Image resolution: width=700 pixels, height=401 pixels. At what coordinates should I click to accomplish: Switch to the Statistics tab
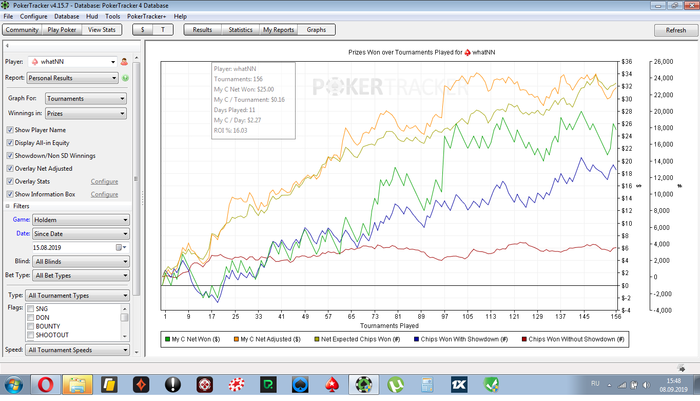click(x=240, y=29)
